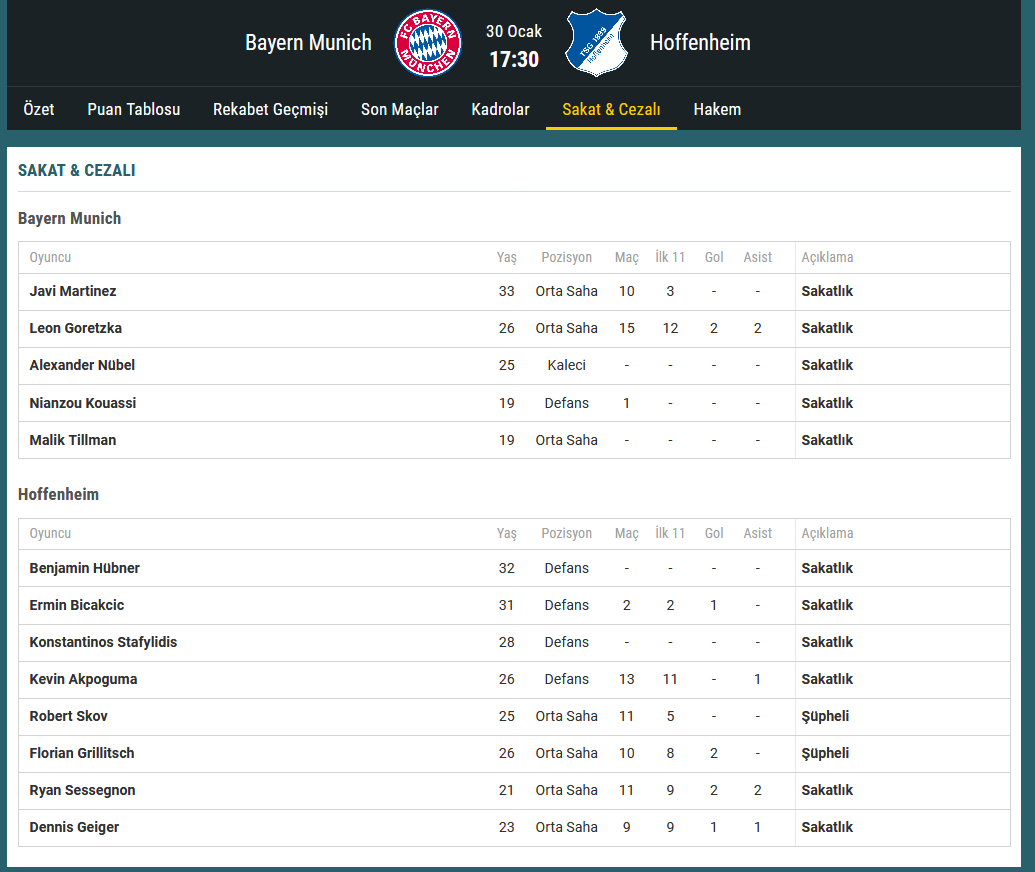Click Dennis Geiger's Sakatlık status
The image size is (1035, 872).
(x=827, y=826)
